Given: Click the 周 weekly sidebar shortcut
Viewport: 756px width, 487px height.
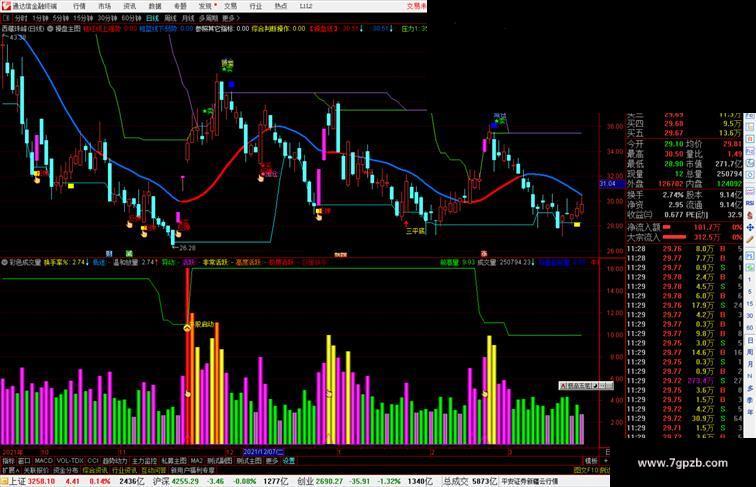Looking at the screenshot, I should [750, 352].
